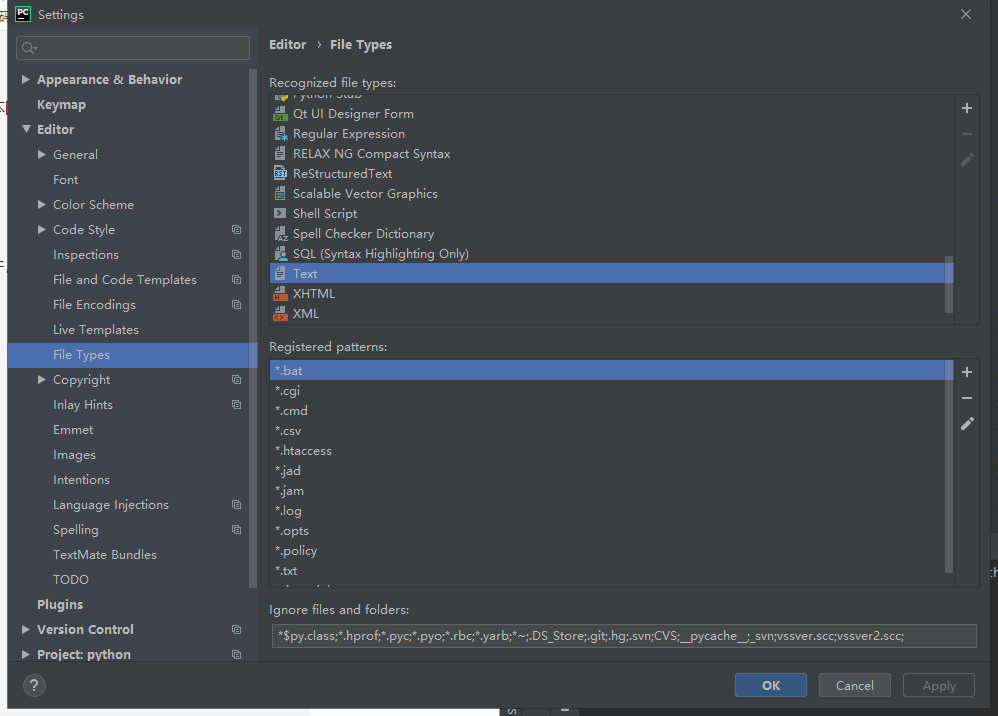
Task: Open File and Code Templates page
Action: pyautogui.click(x=125, y=279)
